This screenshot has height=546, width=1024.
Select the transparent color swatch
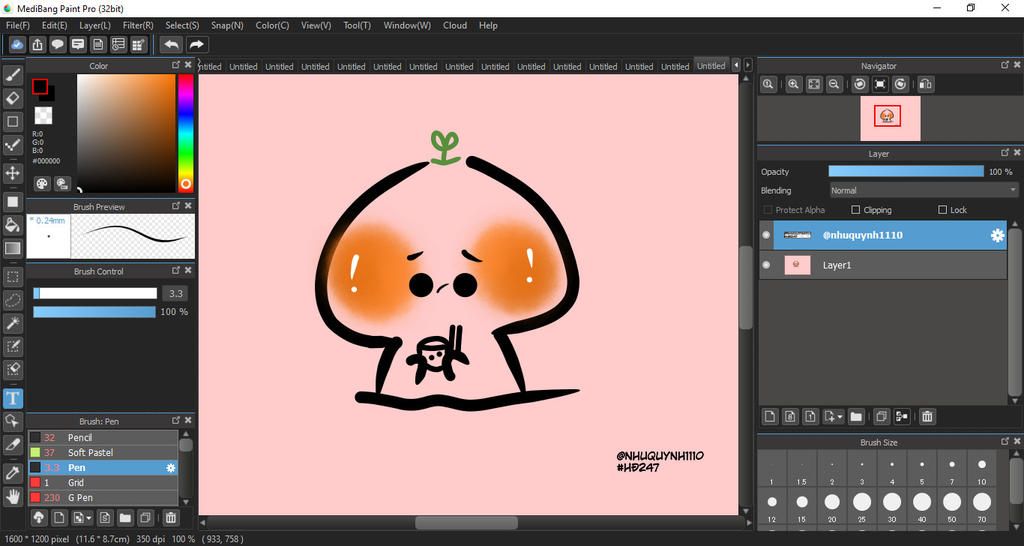43,116
